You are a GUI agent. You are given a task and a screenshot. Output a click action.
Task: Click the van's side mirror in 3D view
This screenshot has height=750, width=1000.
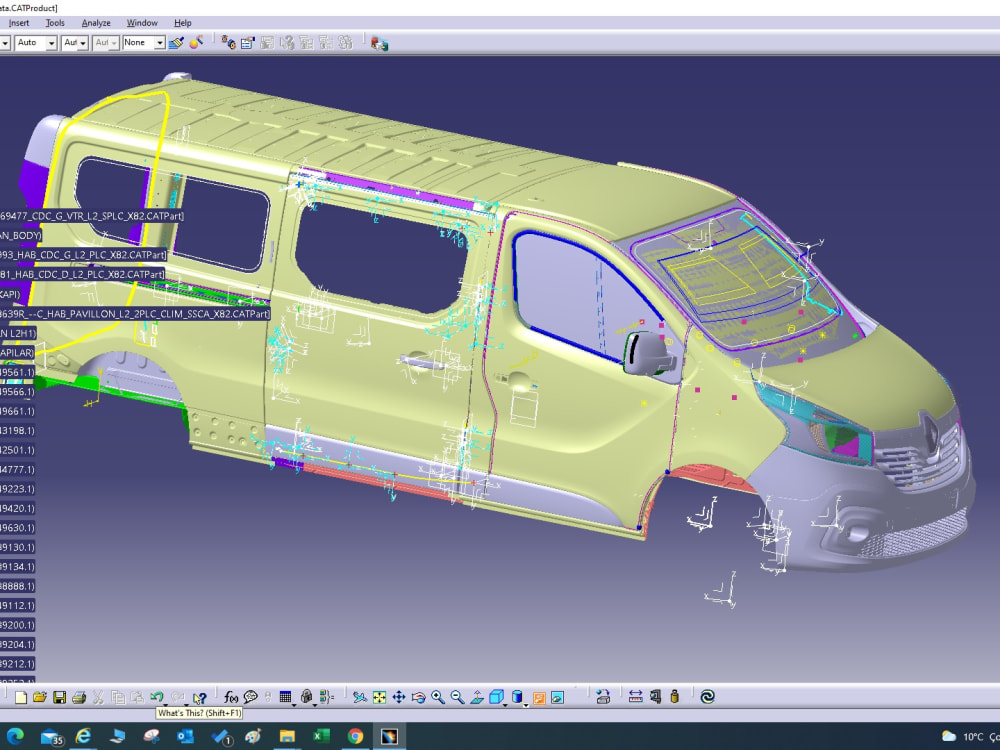point(651,355)
